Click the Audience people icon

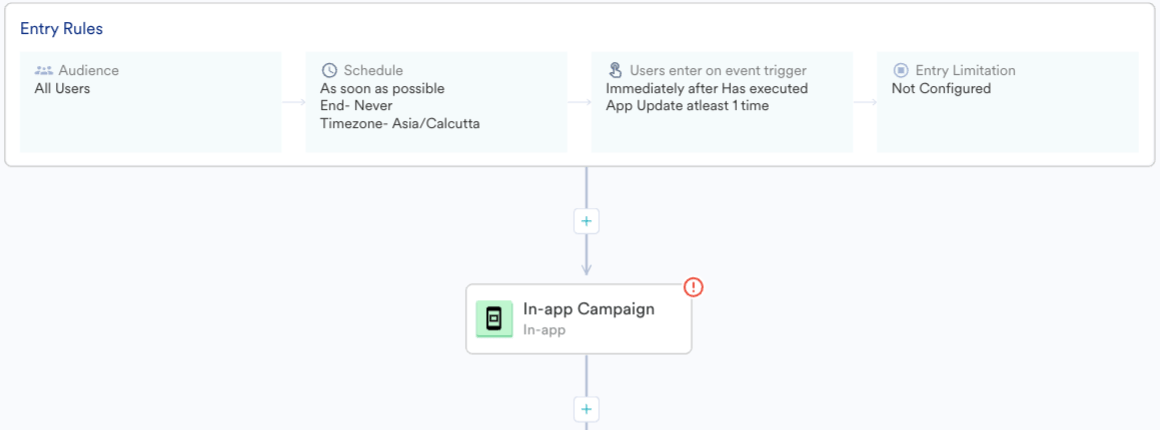44,71
